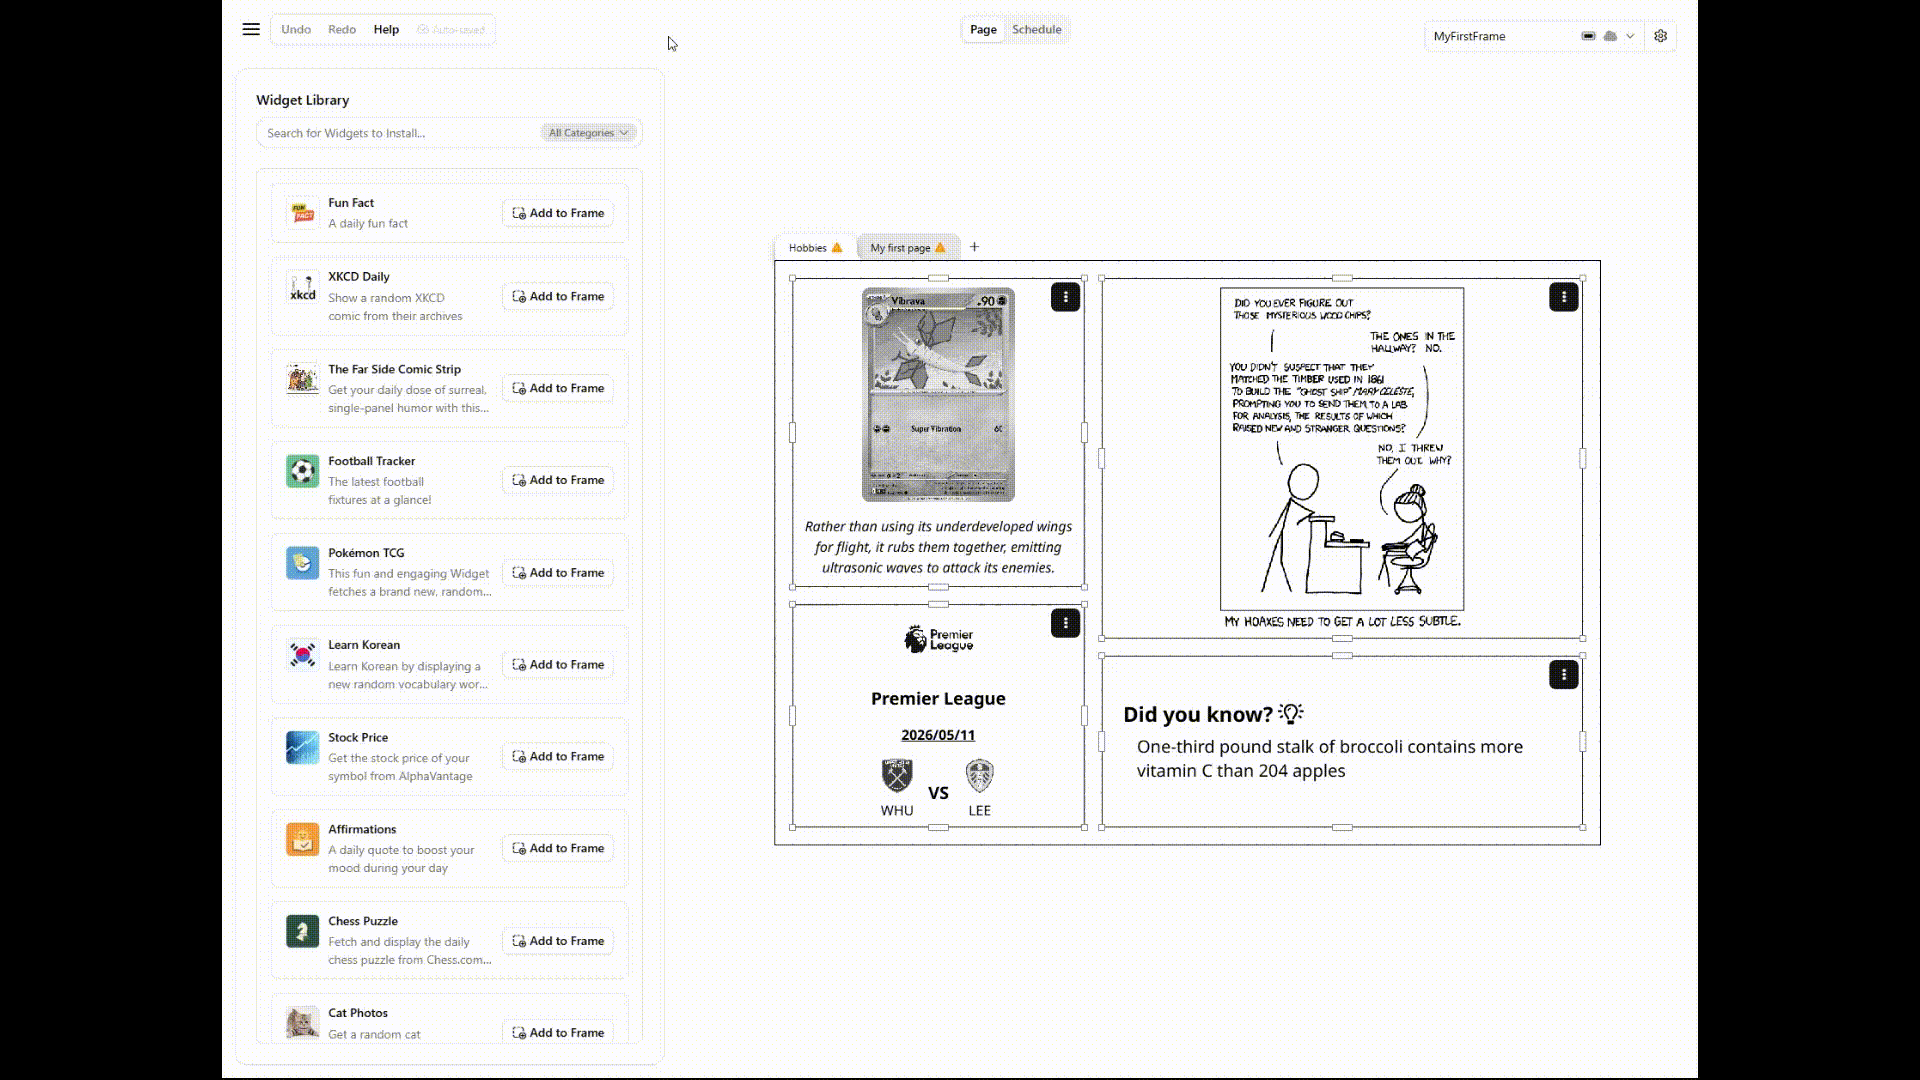The width and height of the screenshot is (1920, 1080).
Task: Click the LEE team crest
Action: (979, 776)
